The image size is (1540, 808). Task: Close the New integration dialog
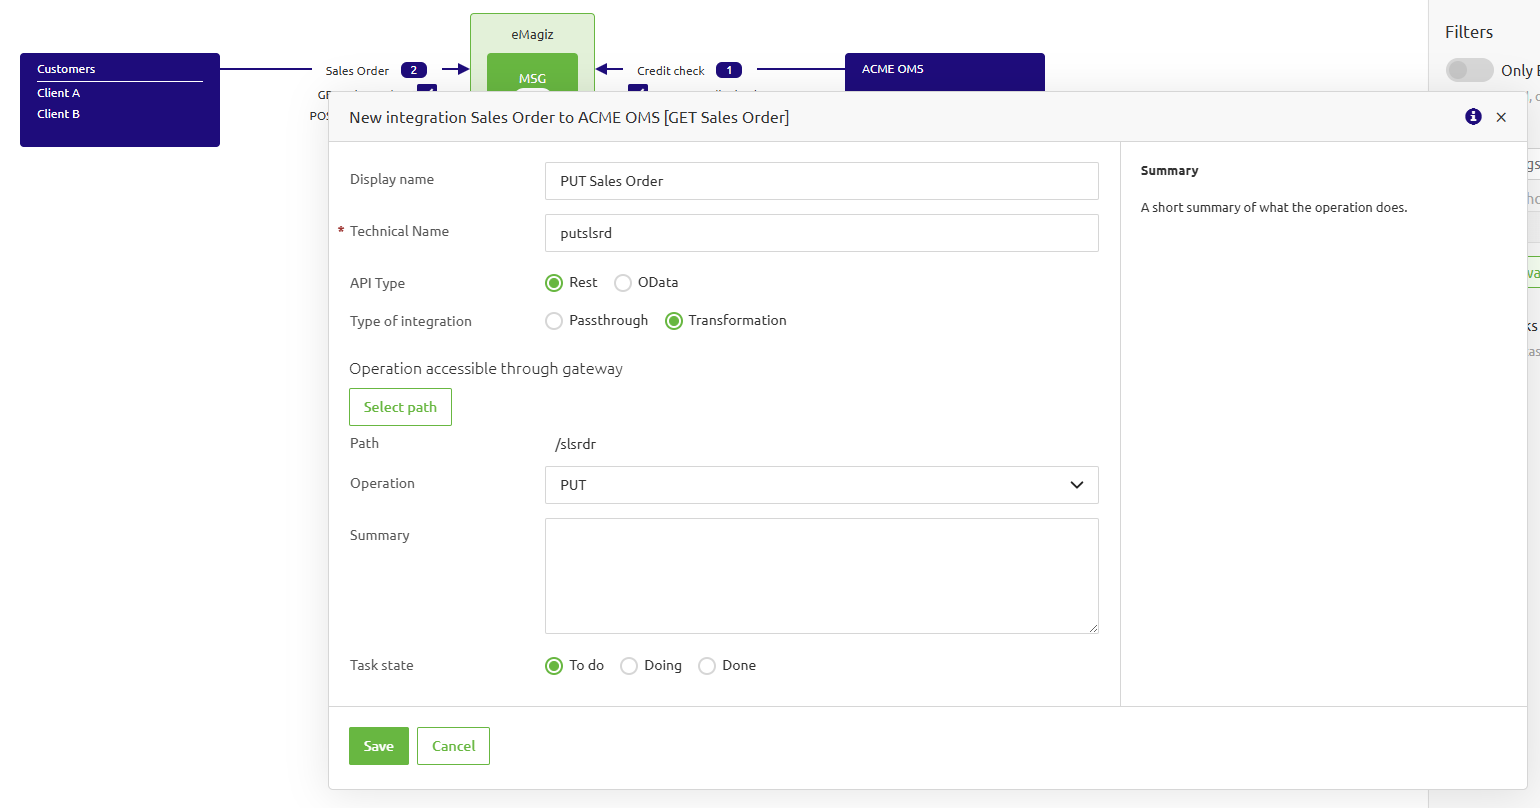[1501, 117]
